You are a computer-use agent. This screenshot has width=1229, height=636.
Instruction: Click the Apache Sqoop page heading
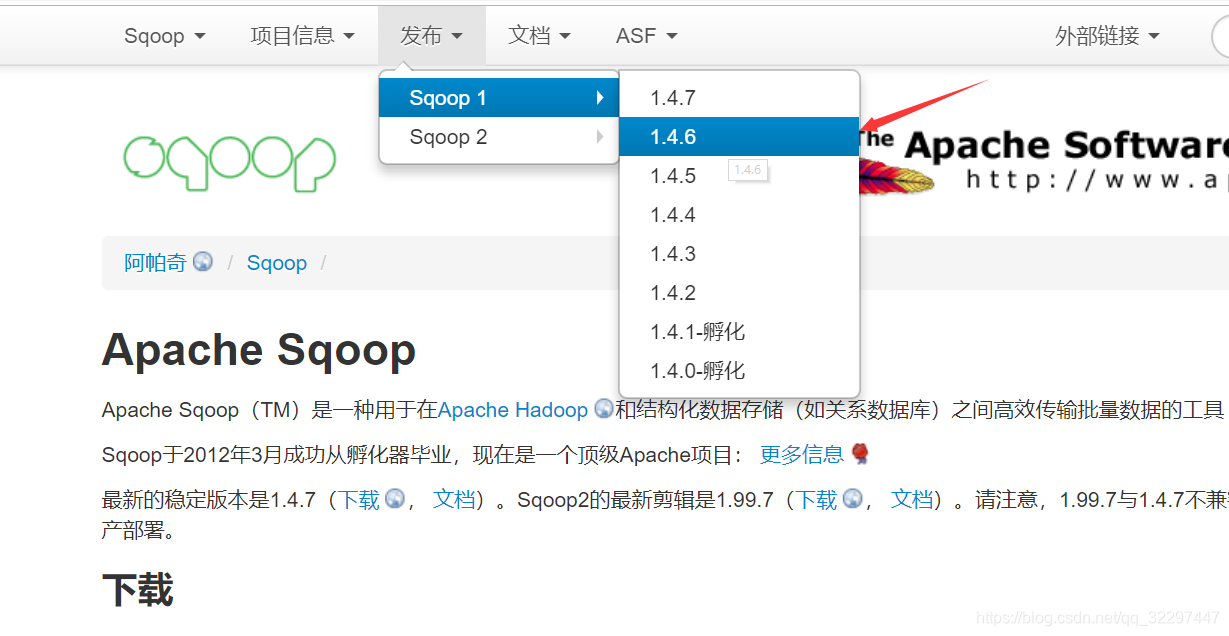tap(259, 350)
